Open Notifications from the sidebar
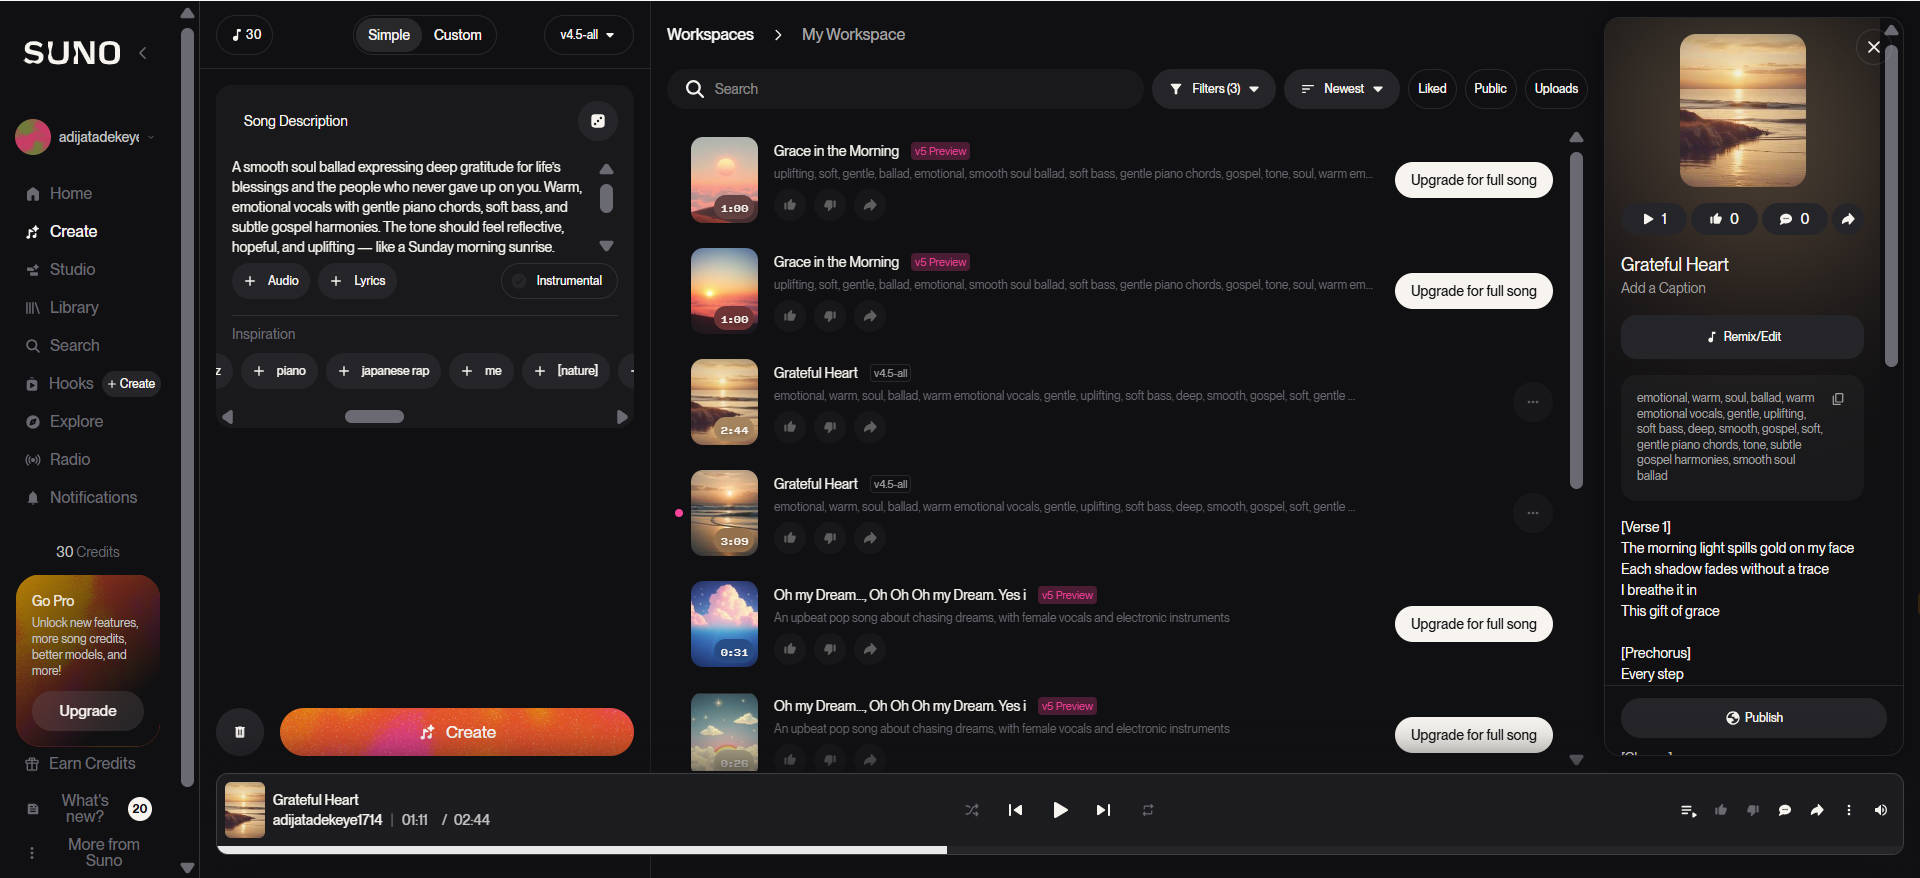This screenshot has width=1920, height=878. pos(93,498)
